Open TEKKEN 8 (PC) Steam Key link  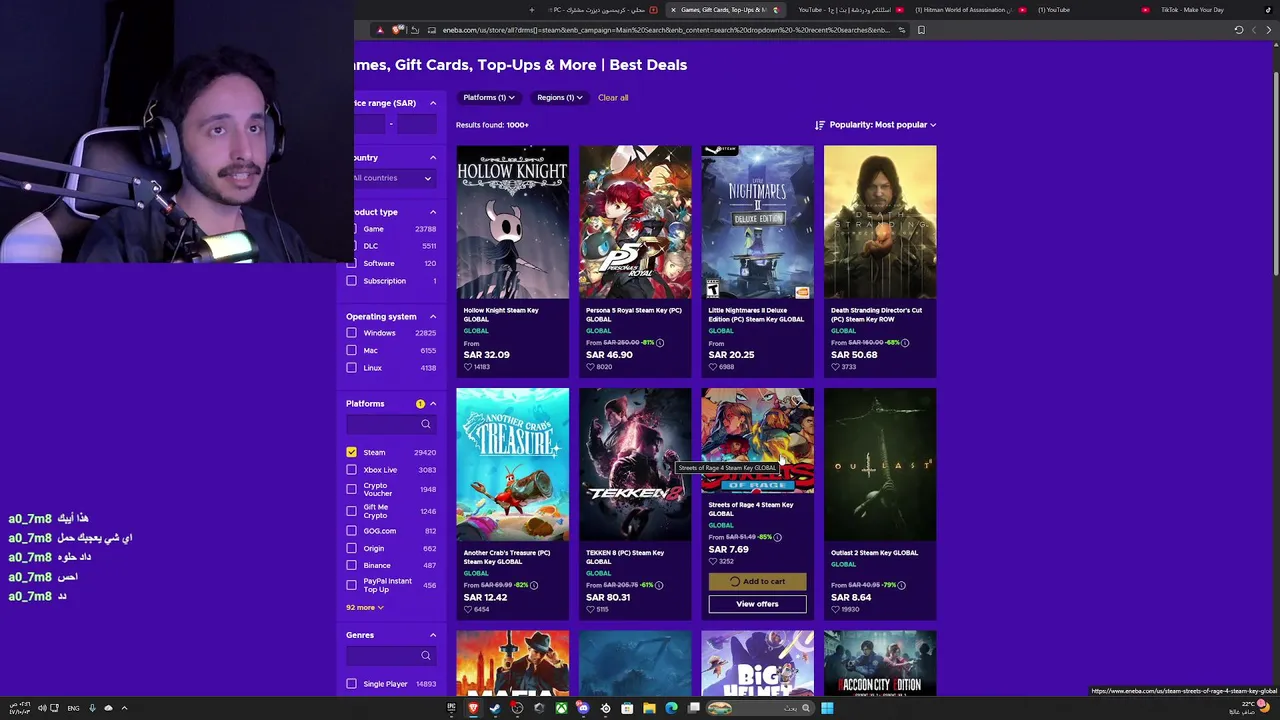tap(625, 557)
